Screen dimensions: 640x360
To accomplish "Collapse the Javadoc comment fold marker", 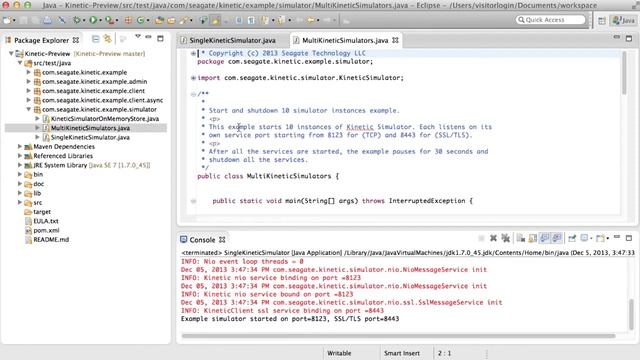I will (193, 94).
